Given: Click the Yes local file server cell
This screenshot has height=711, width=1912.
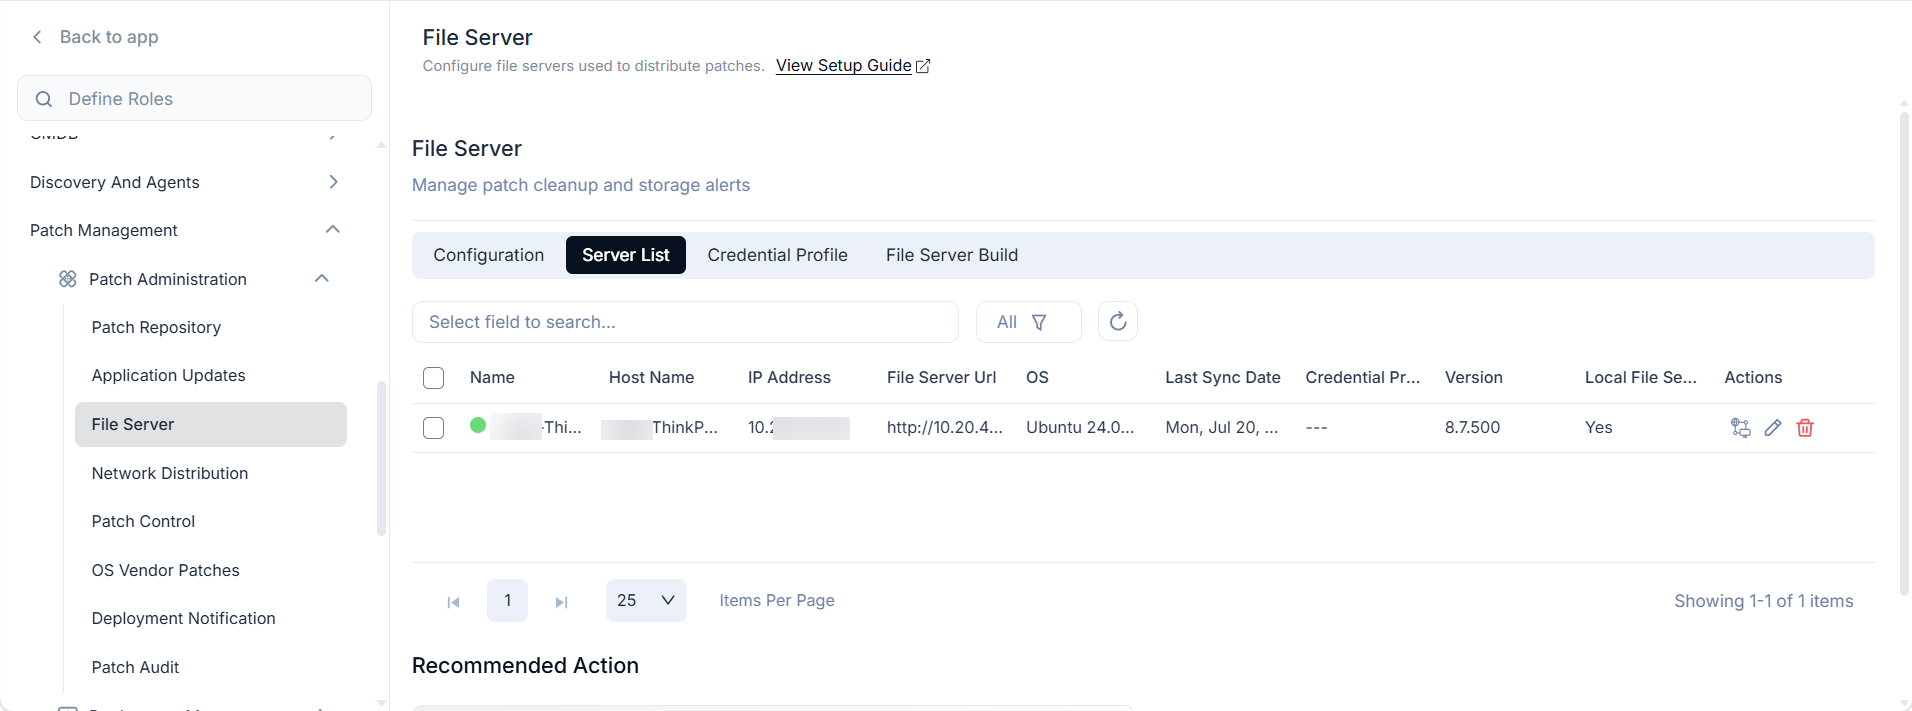Looking at the screenshot, I should [x=1598, y=427].
